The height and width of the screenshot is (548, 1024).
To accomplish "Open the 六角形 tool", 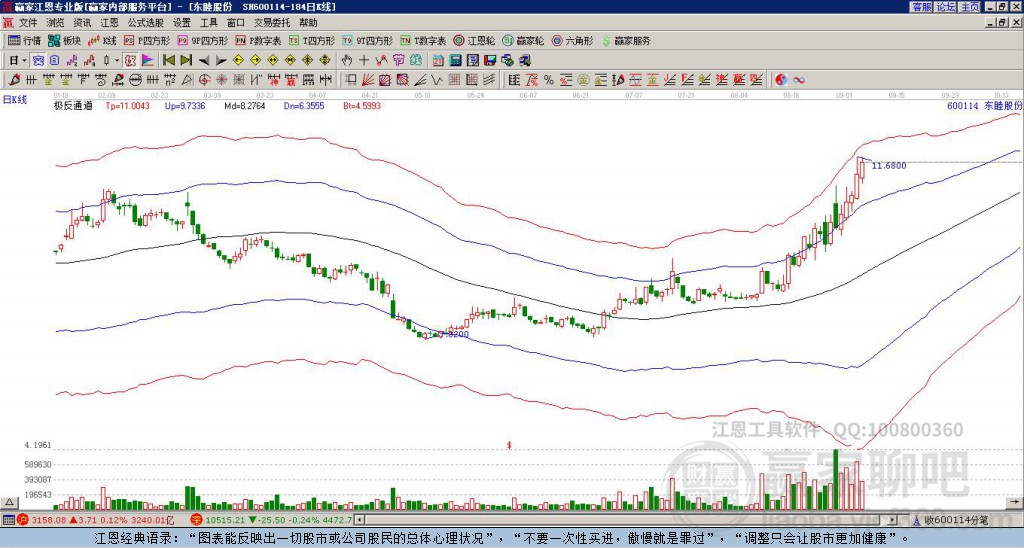I will 572,40.
